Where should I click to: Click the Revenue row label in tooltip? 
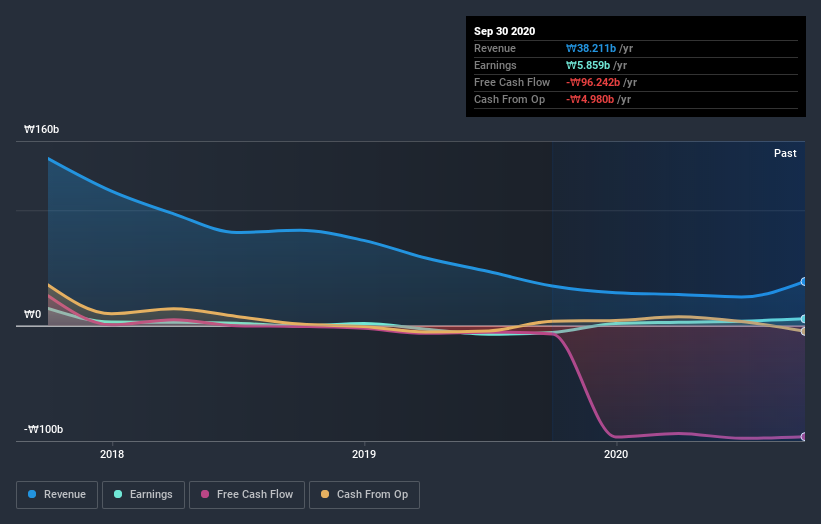pyautogui.click(x=495, y=48)
